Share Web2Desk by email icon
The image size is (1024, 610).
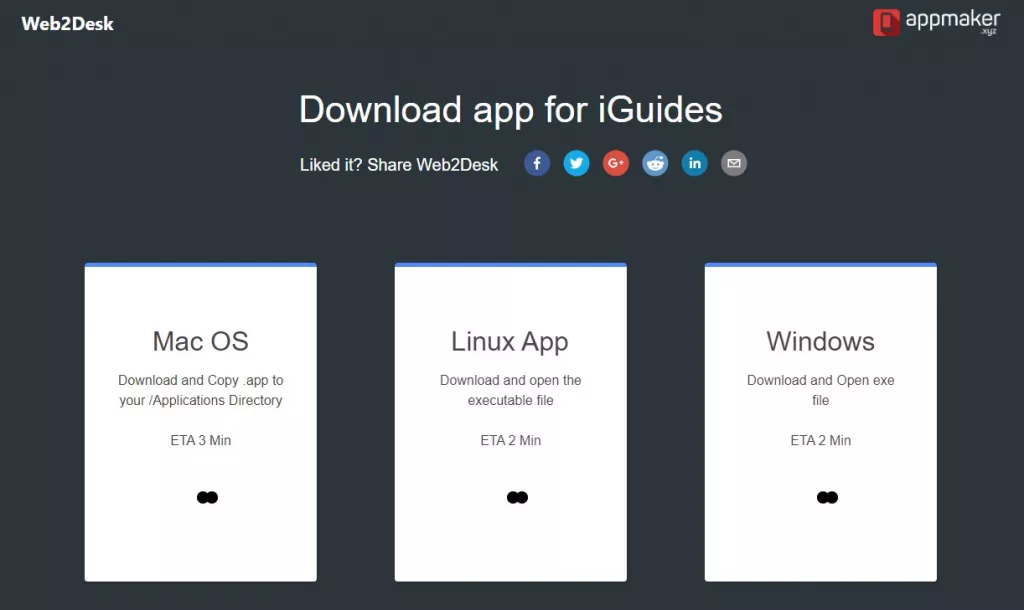[x=734, y=163]
